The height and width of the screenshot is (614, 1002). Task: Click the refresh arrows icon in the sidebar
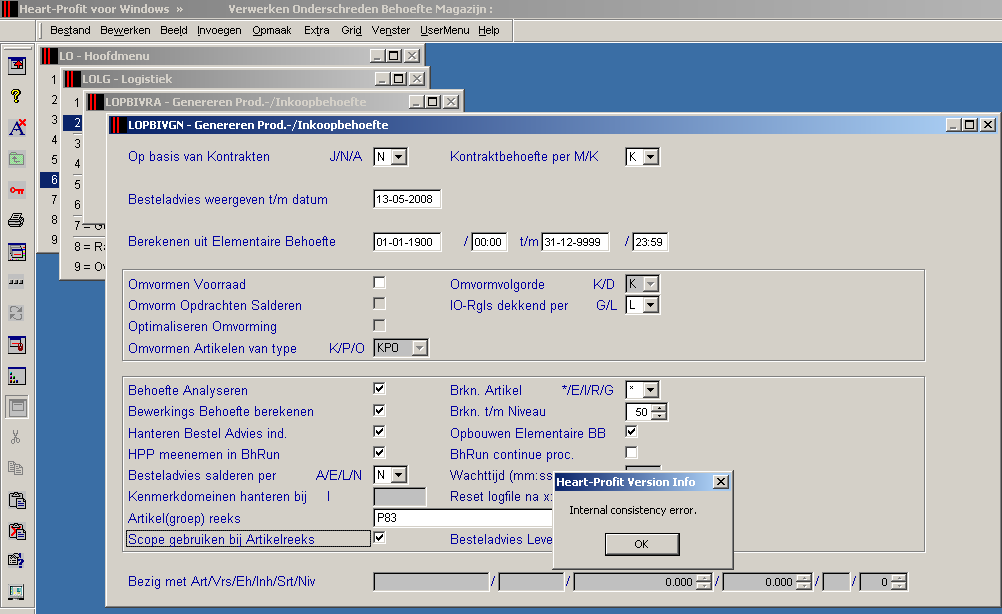point(17,314)
